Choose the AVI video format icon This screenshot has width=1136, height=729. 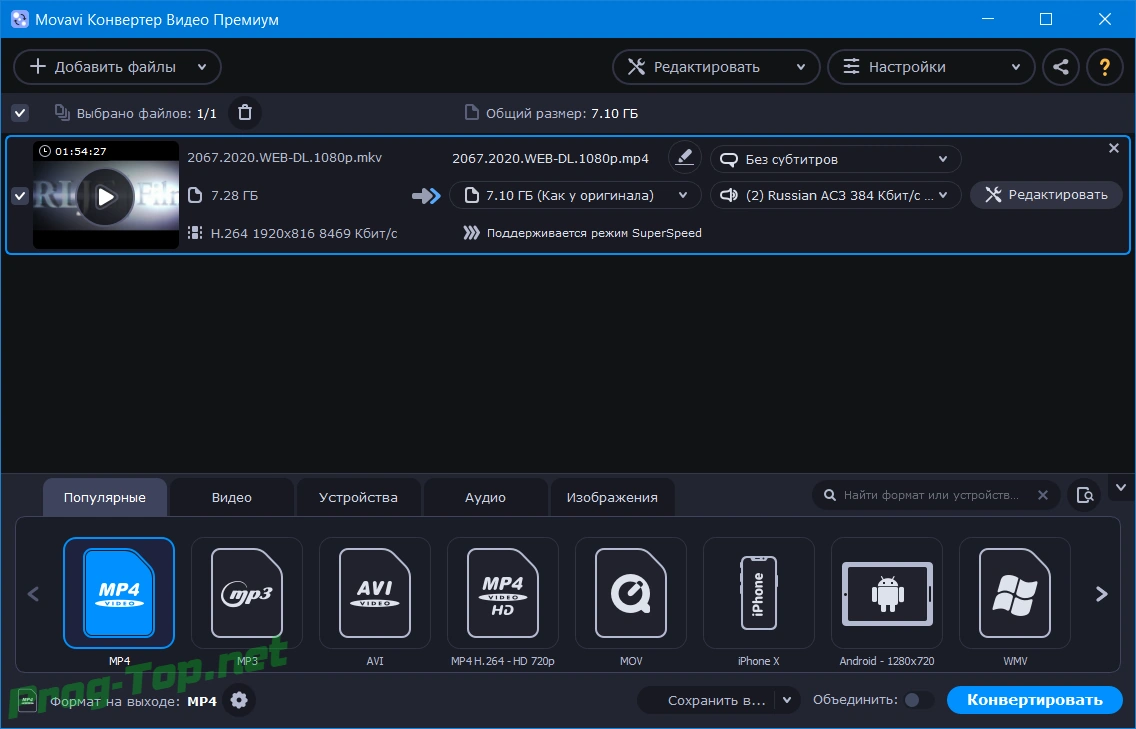(x=375, y=593)
